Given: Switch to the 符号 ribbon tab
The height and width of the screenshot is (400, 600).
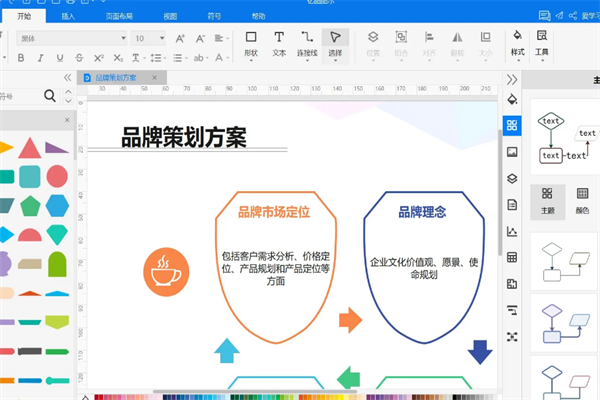Looking at the screenshot, I should pyautogui.click(x=214, y=16).
